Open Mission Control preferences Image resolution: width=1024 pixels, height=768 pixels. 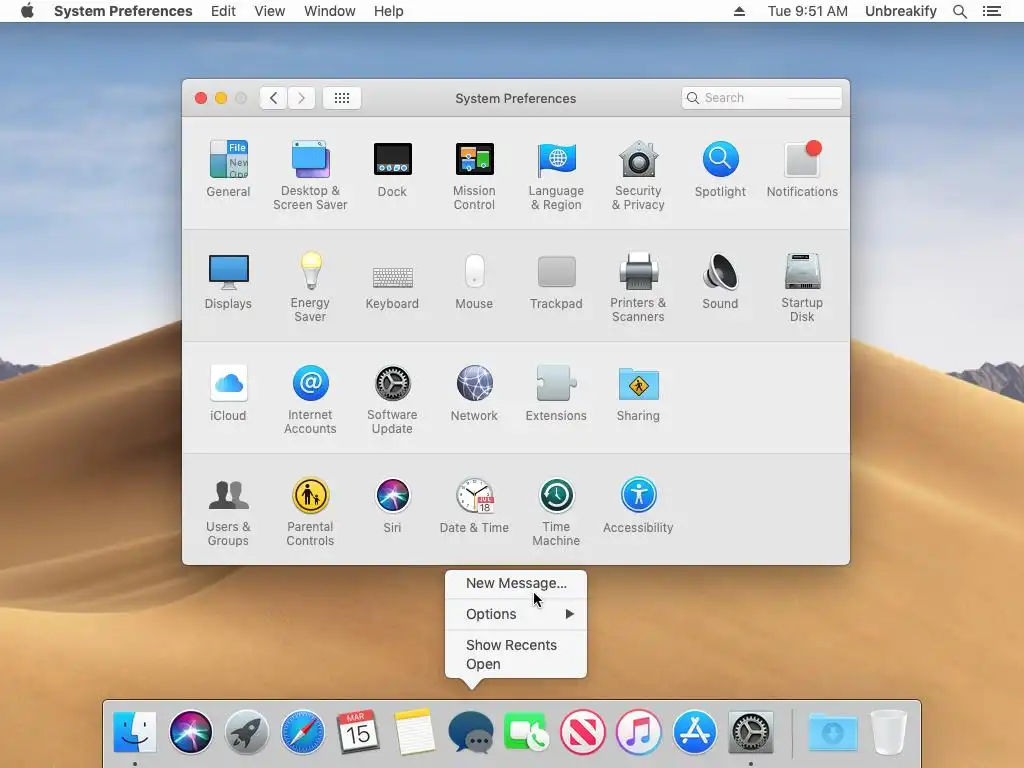pos(474,175)
